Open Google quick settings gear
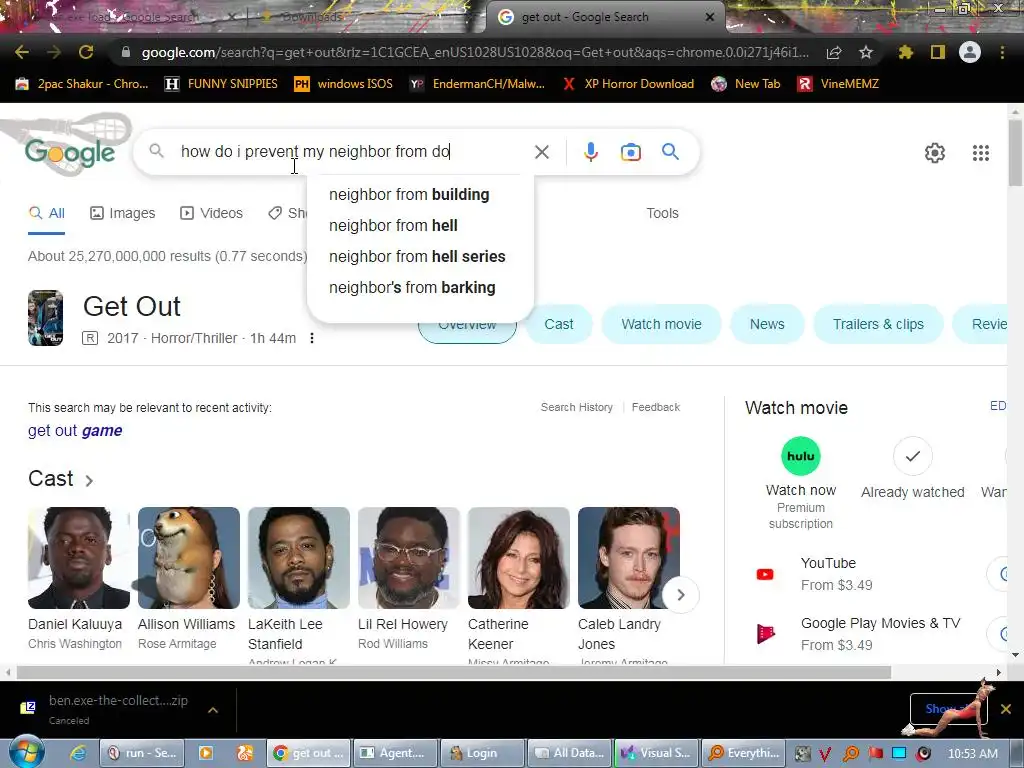Screen dimensions: 1024x768 coord(935,153)
